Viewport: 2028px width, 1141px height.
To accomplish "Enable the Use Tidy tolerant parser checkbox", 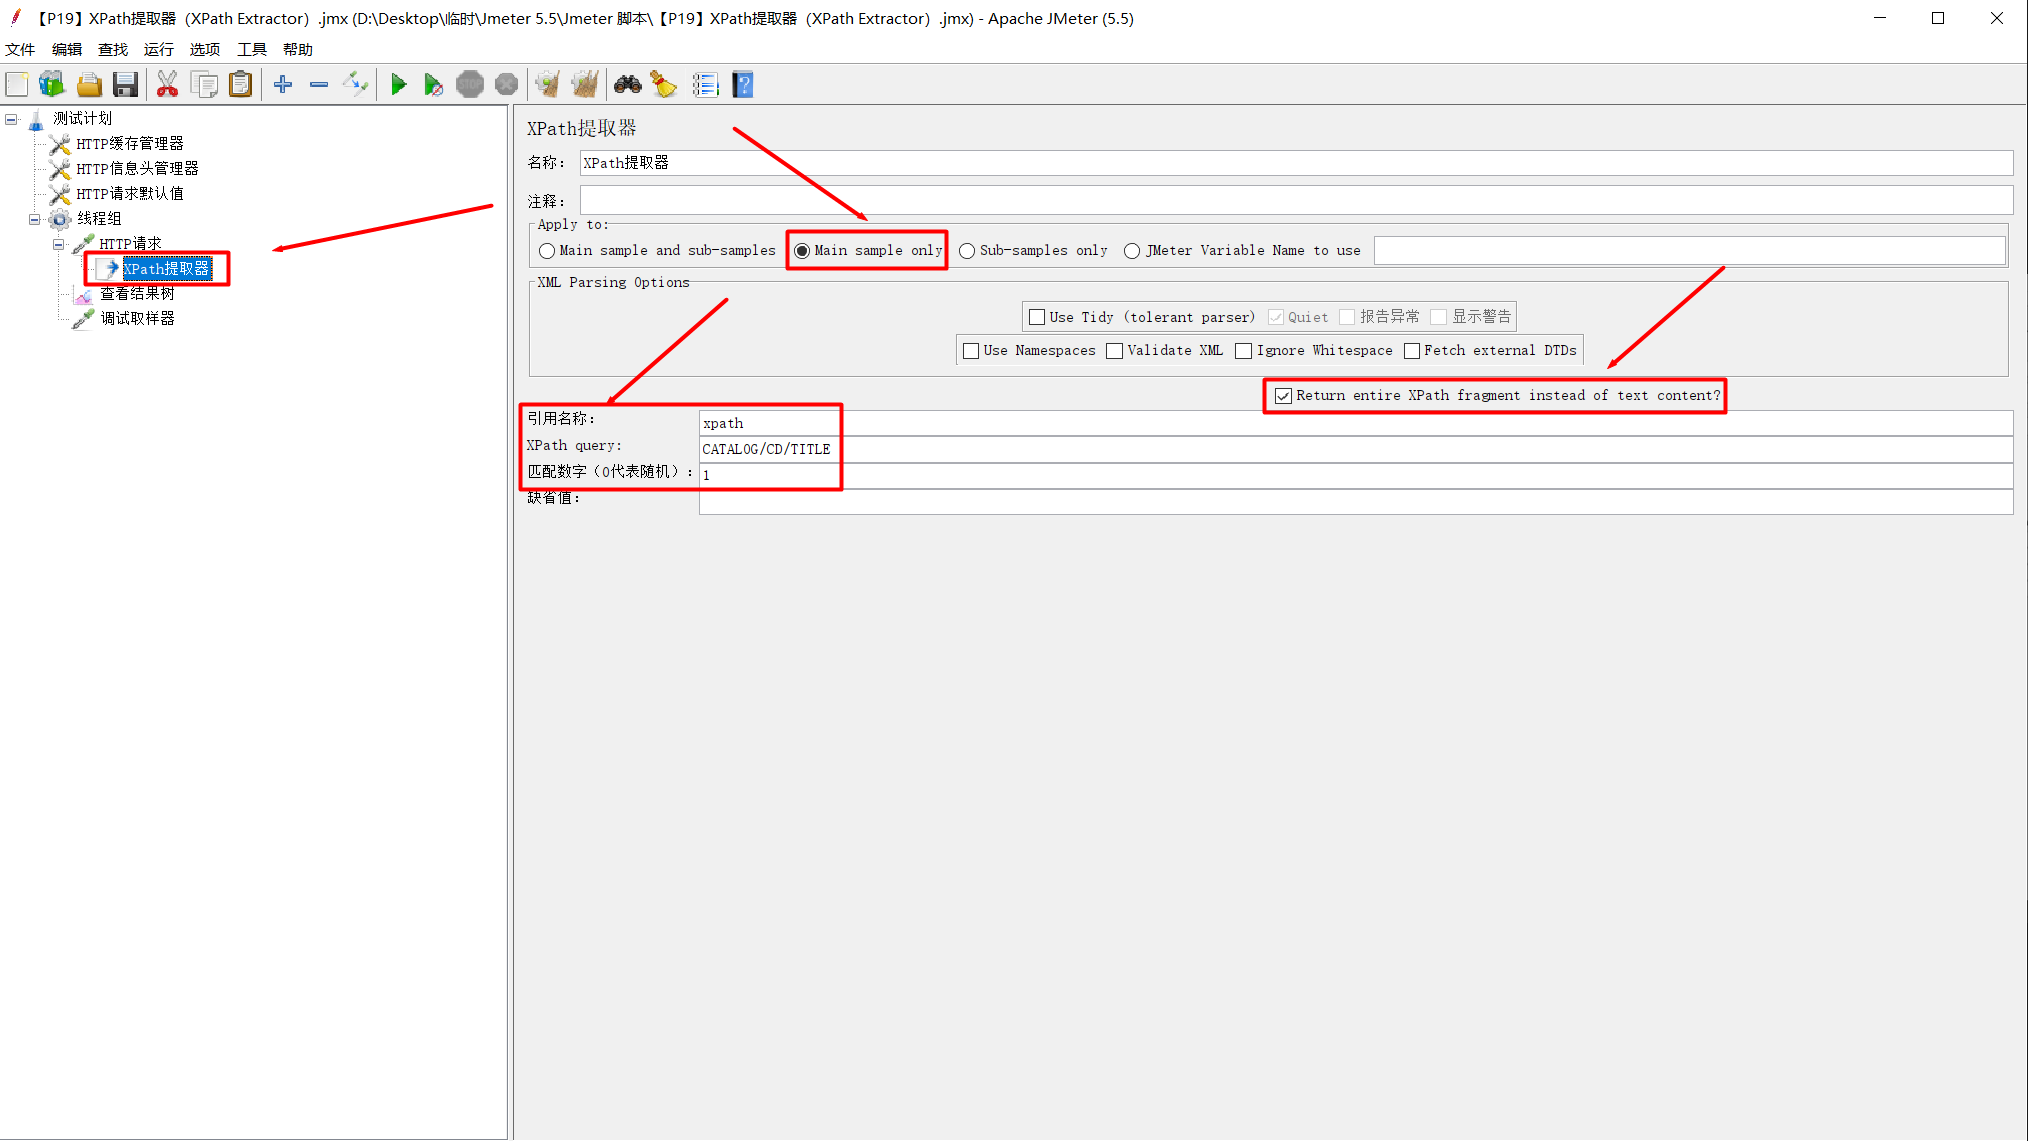I will (x=1037, y=316).
